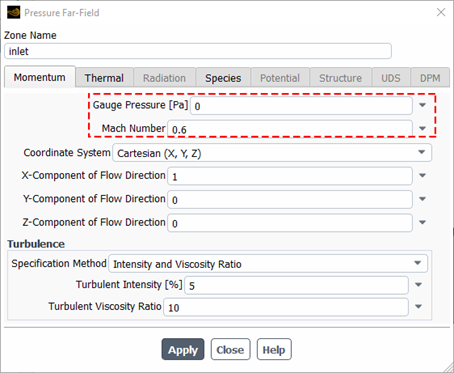
Task: Expand Z-Component of Flow Direction arrow
Action: 422,222
